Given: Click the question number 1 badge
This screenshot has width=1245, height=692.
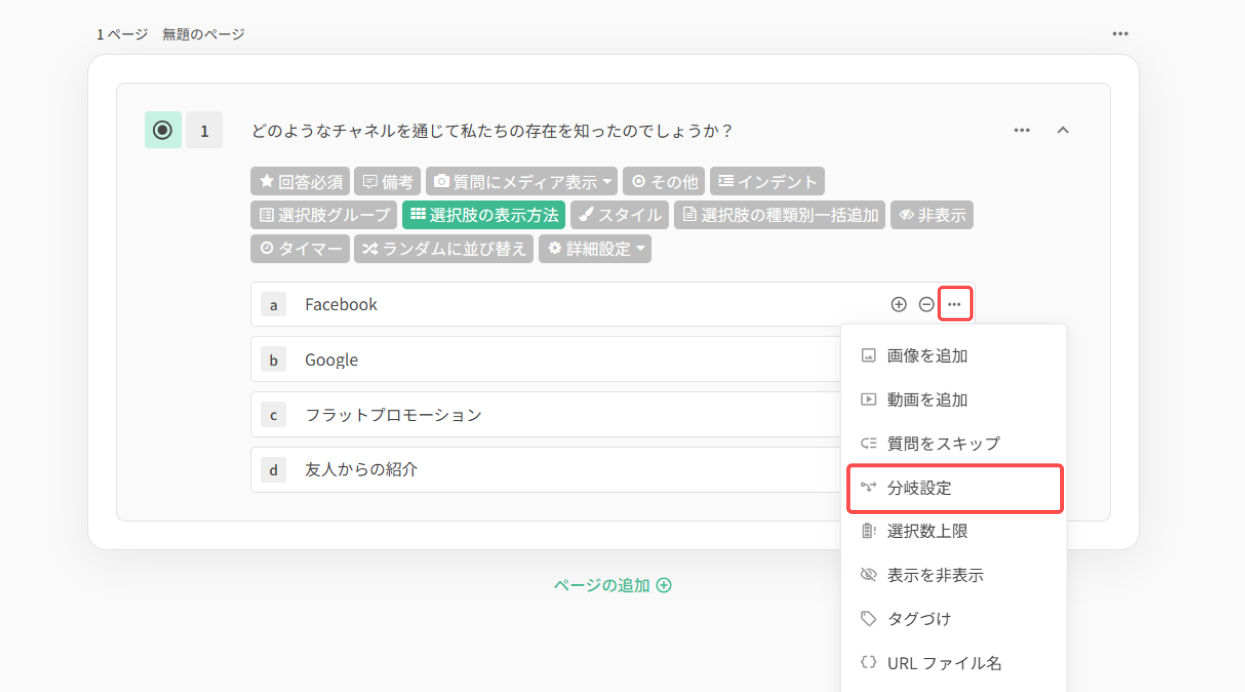Looking at the screenshot, I should [x=204, y=130].
